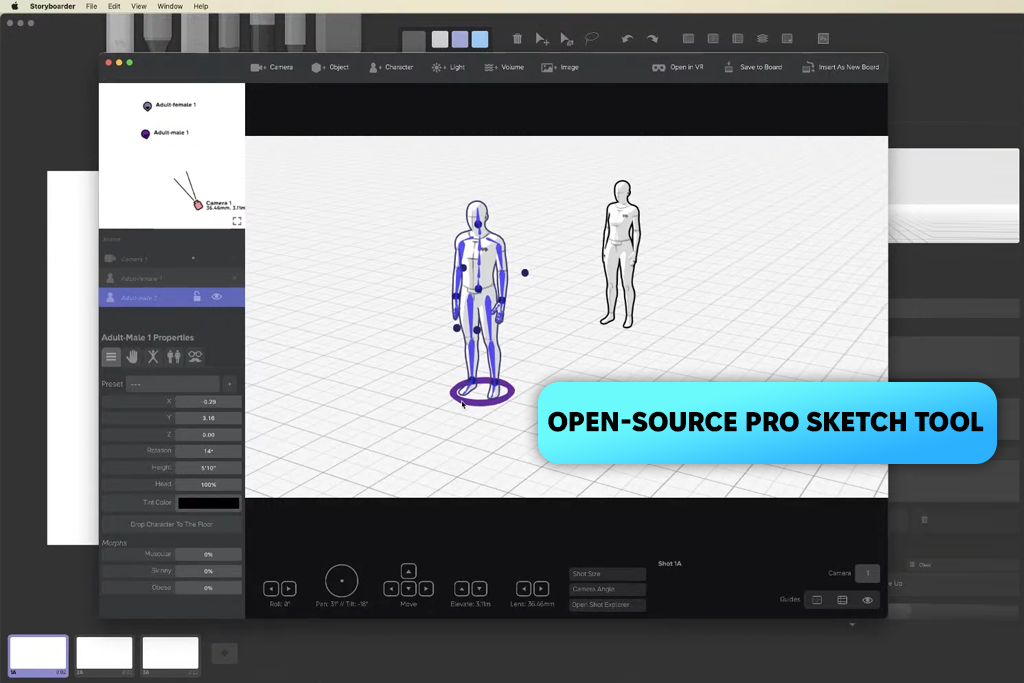Add a Character to the scene

click(x=391, y=67)
